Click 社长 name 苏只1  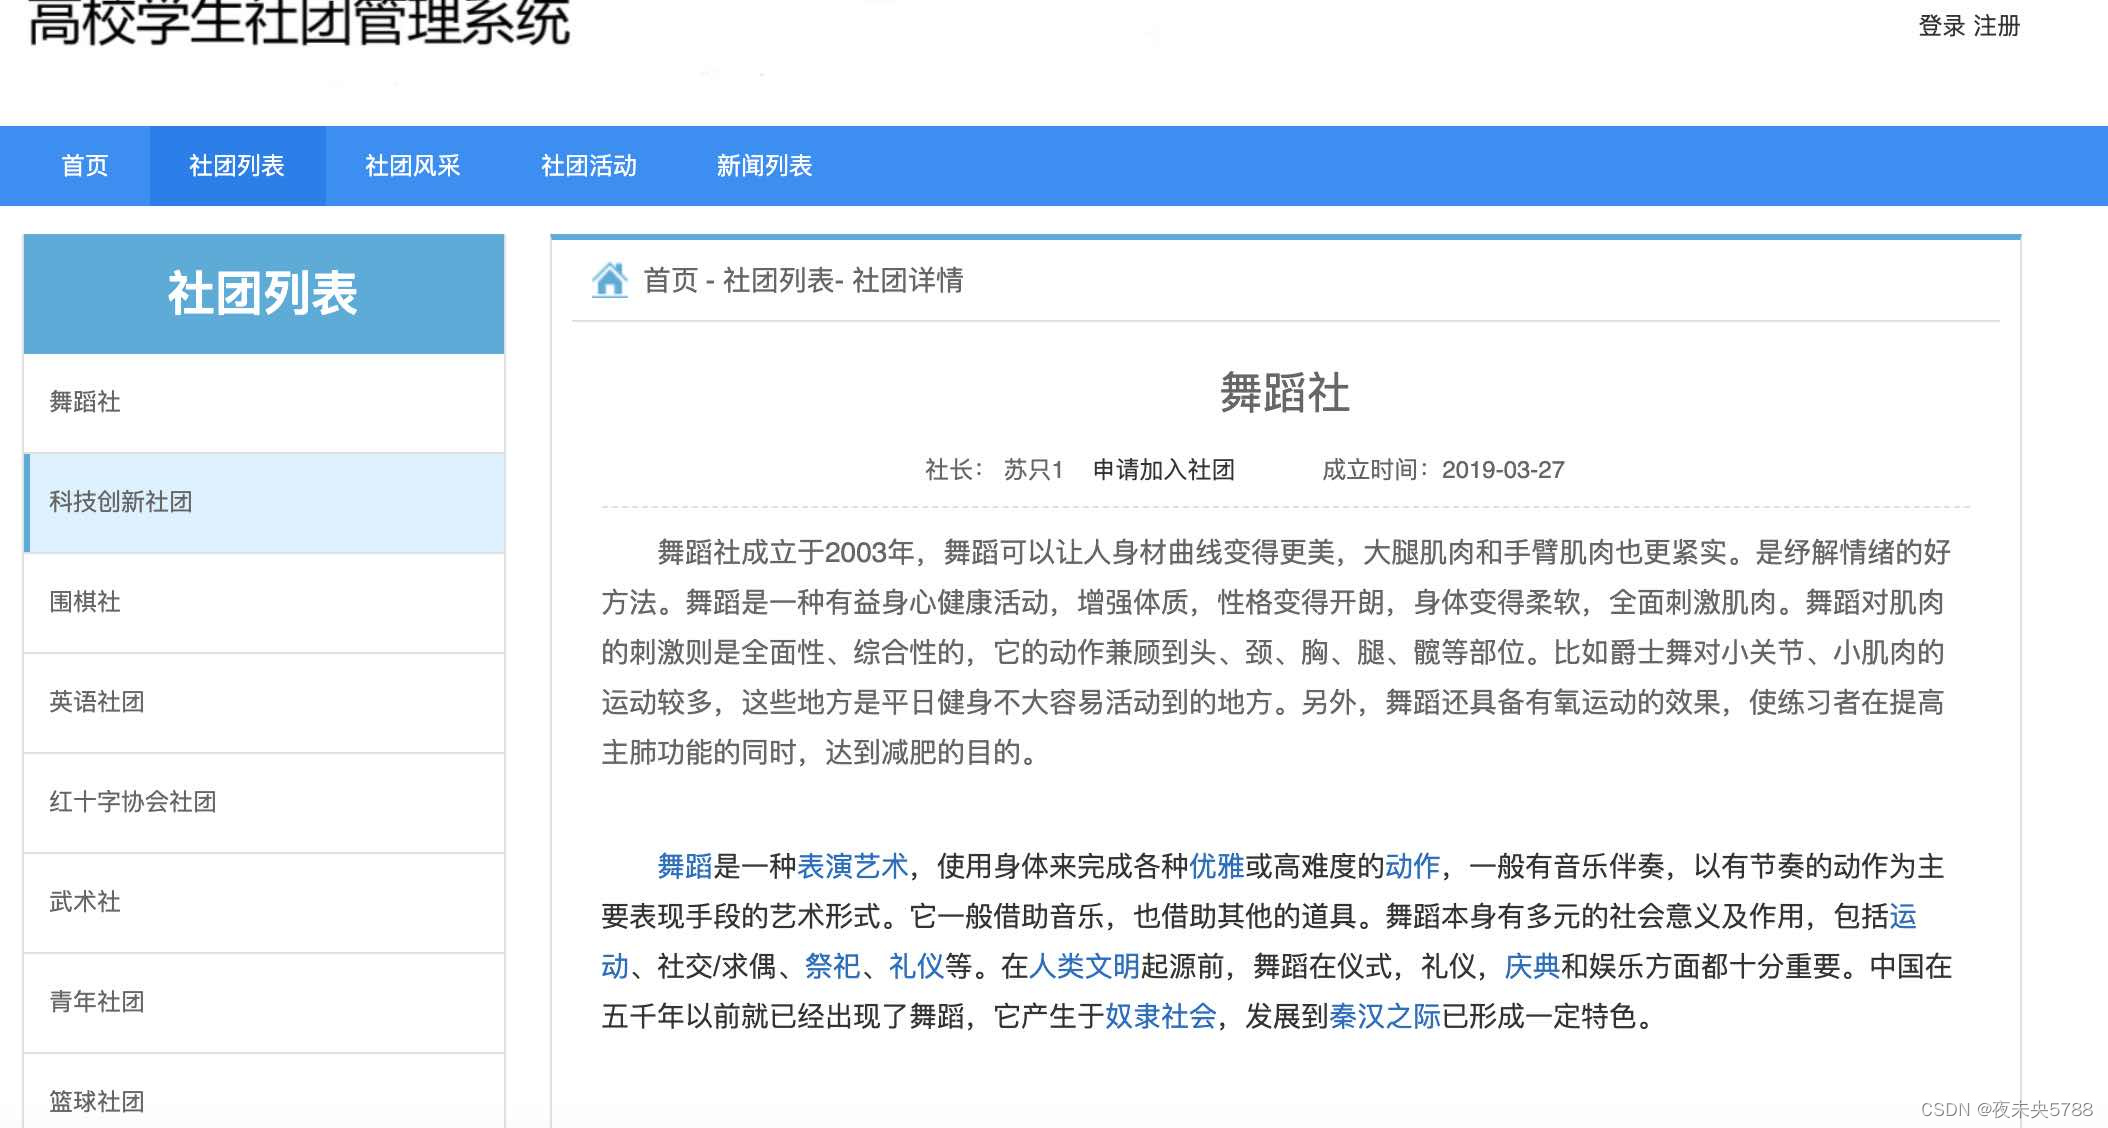click(x=1034, y=470)
